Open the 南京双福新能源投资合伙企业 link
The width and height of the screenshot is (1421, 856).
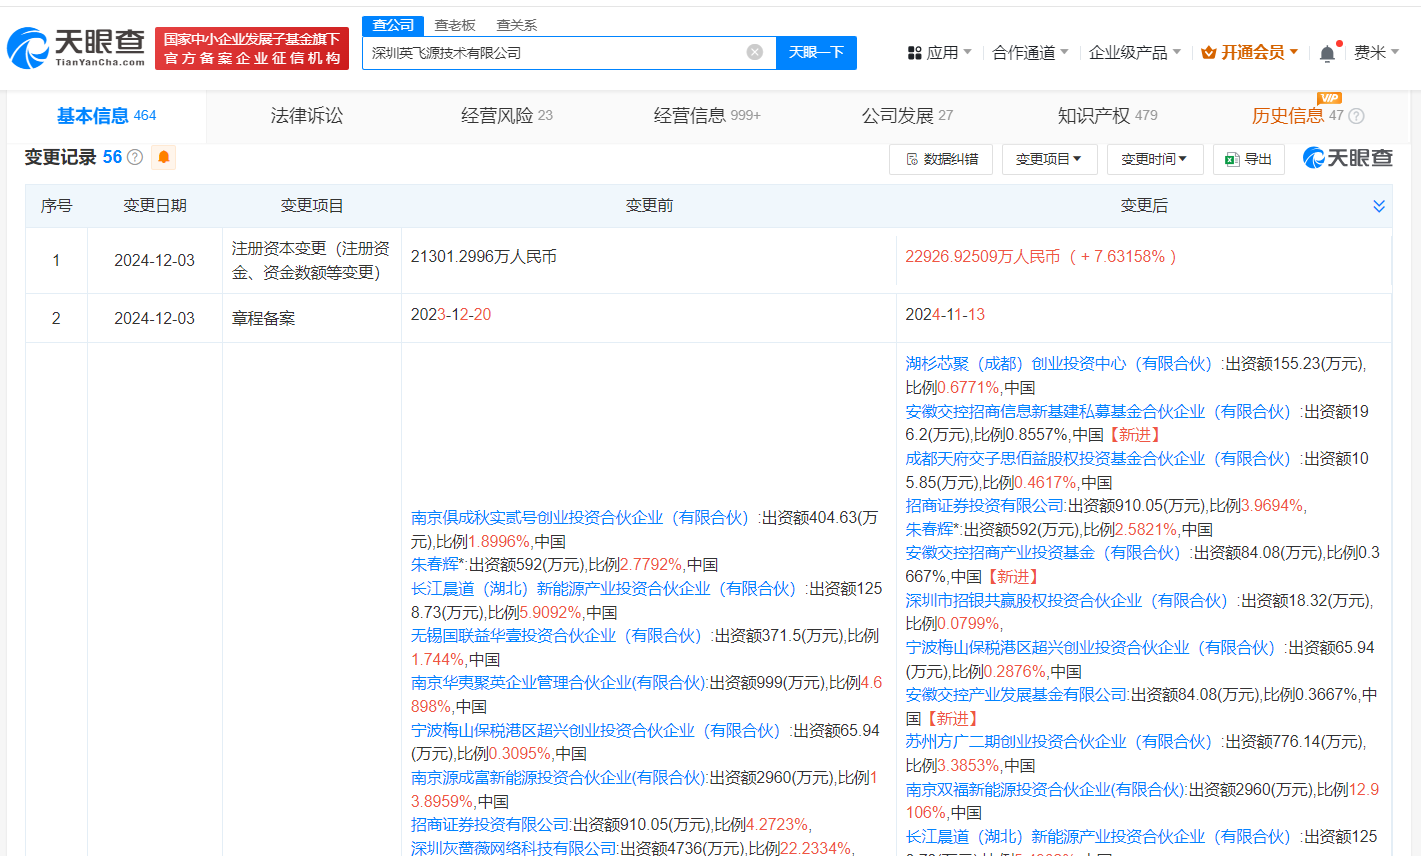(1045, 790)
